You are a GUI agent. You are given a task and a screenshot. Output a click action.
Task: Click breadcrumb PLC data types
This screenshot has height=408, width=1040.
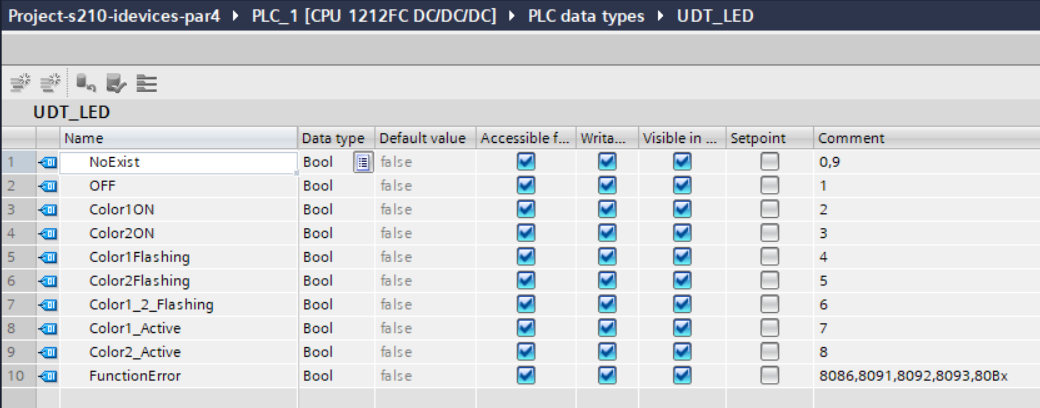(x=586, y=16)
